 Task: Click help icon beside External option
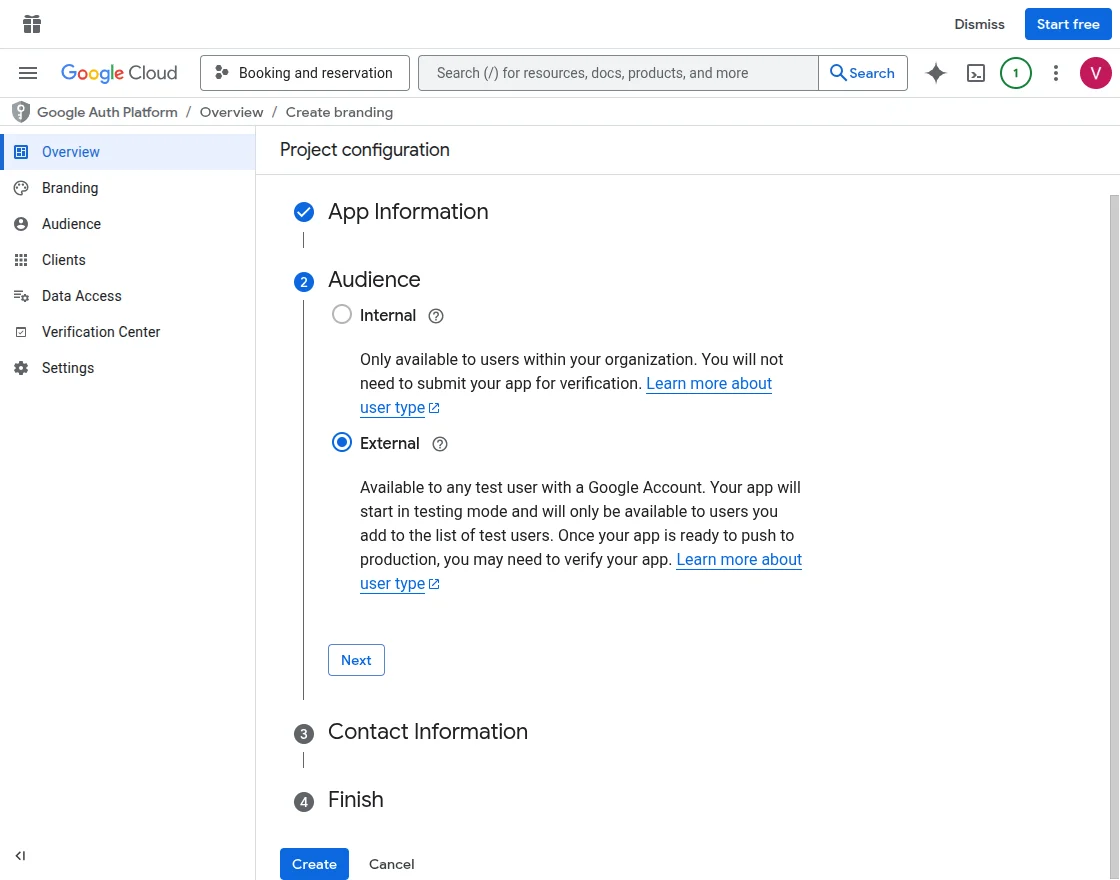click(x=440, y=444)
